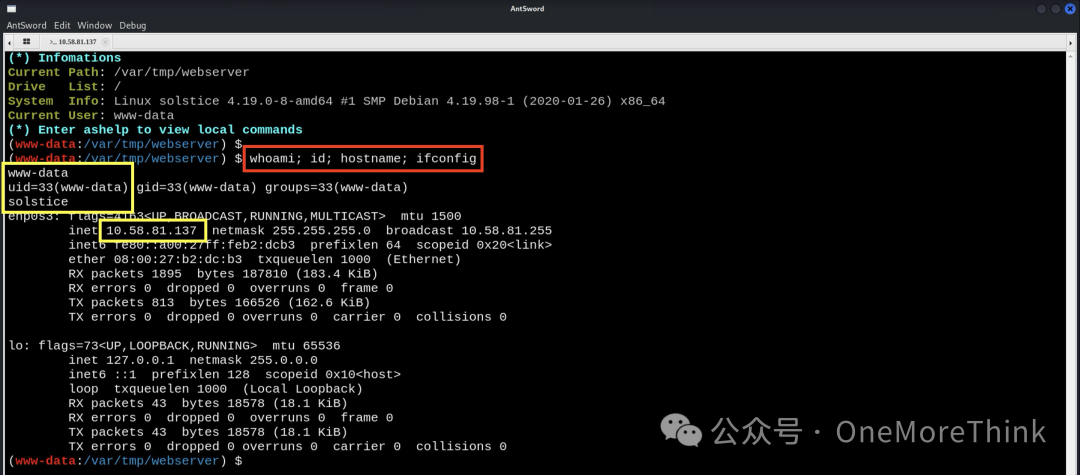Open the Debug menu
Screen dimensions: 1080x475
click(133, 25)
